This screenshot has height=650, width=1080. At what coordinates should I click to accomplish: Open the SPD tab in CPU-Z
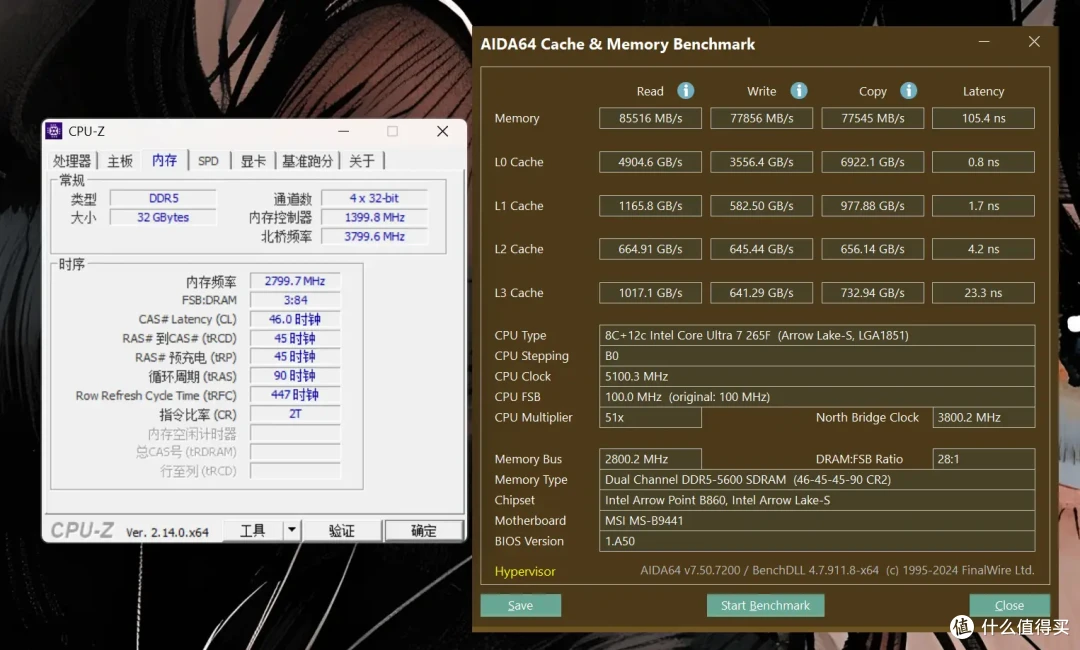[x=208, y=161]
